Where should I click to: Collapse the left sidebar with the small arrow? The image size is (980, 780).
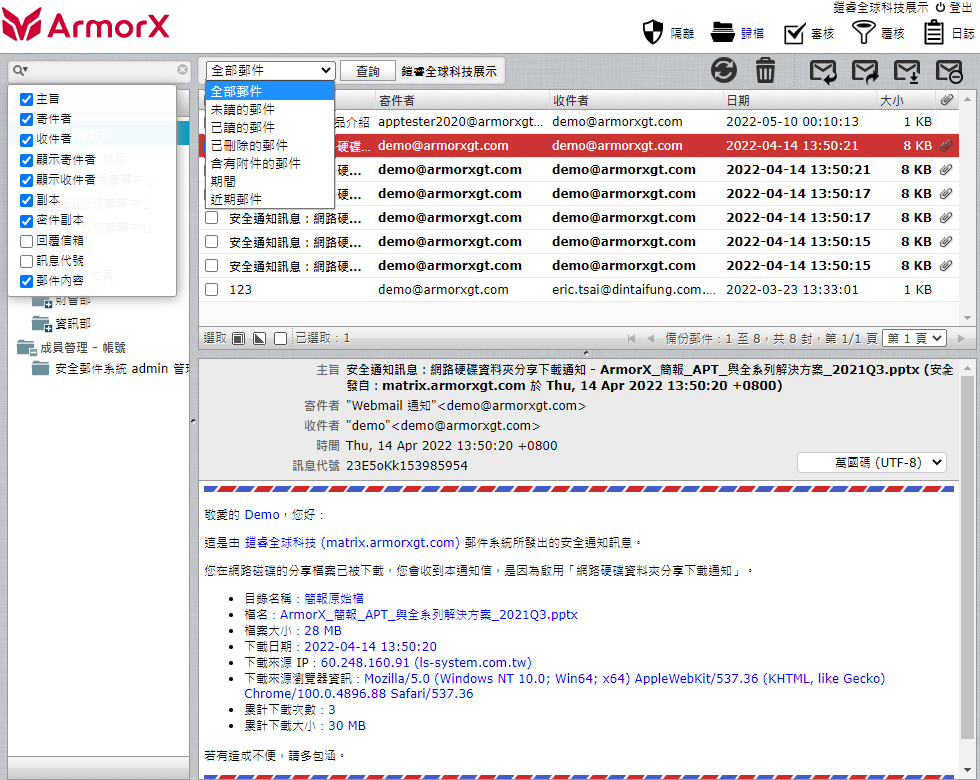point(193,421)
